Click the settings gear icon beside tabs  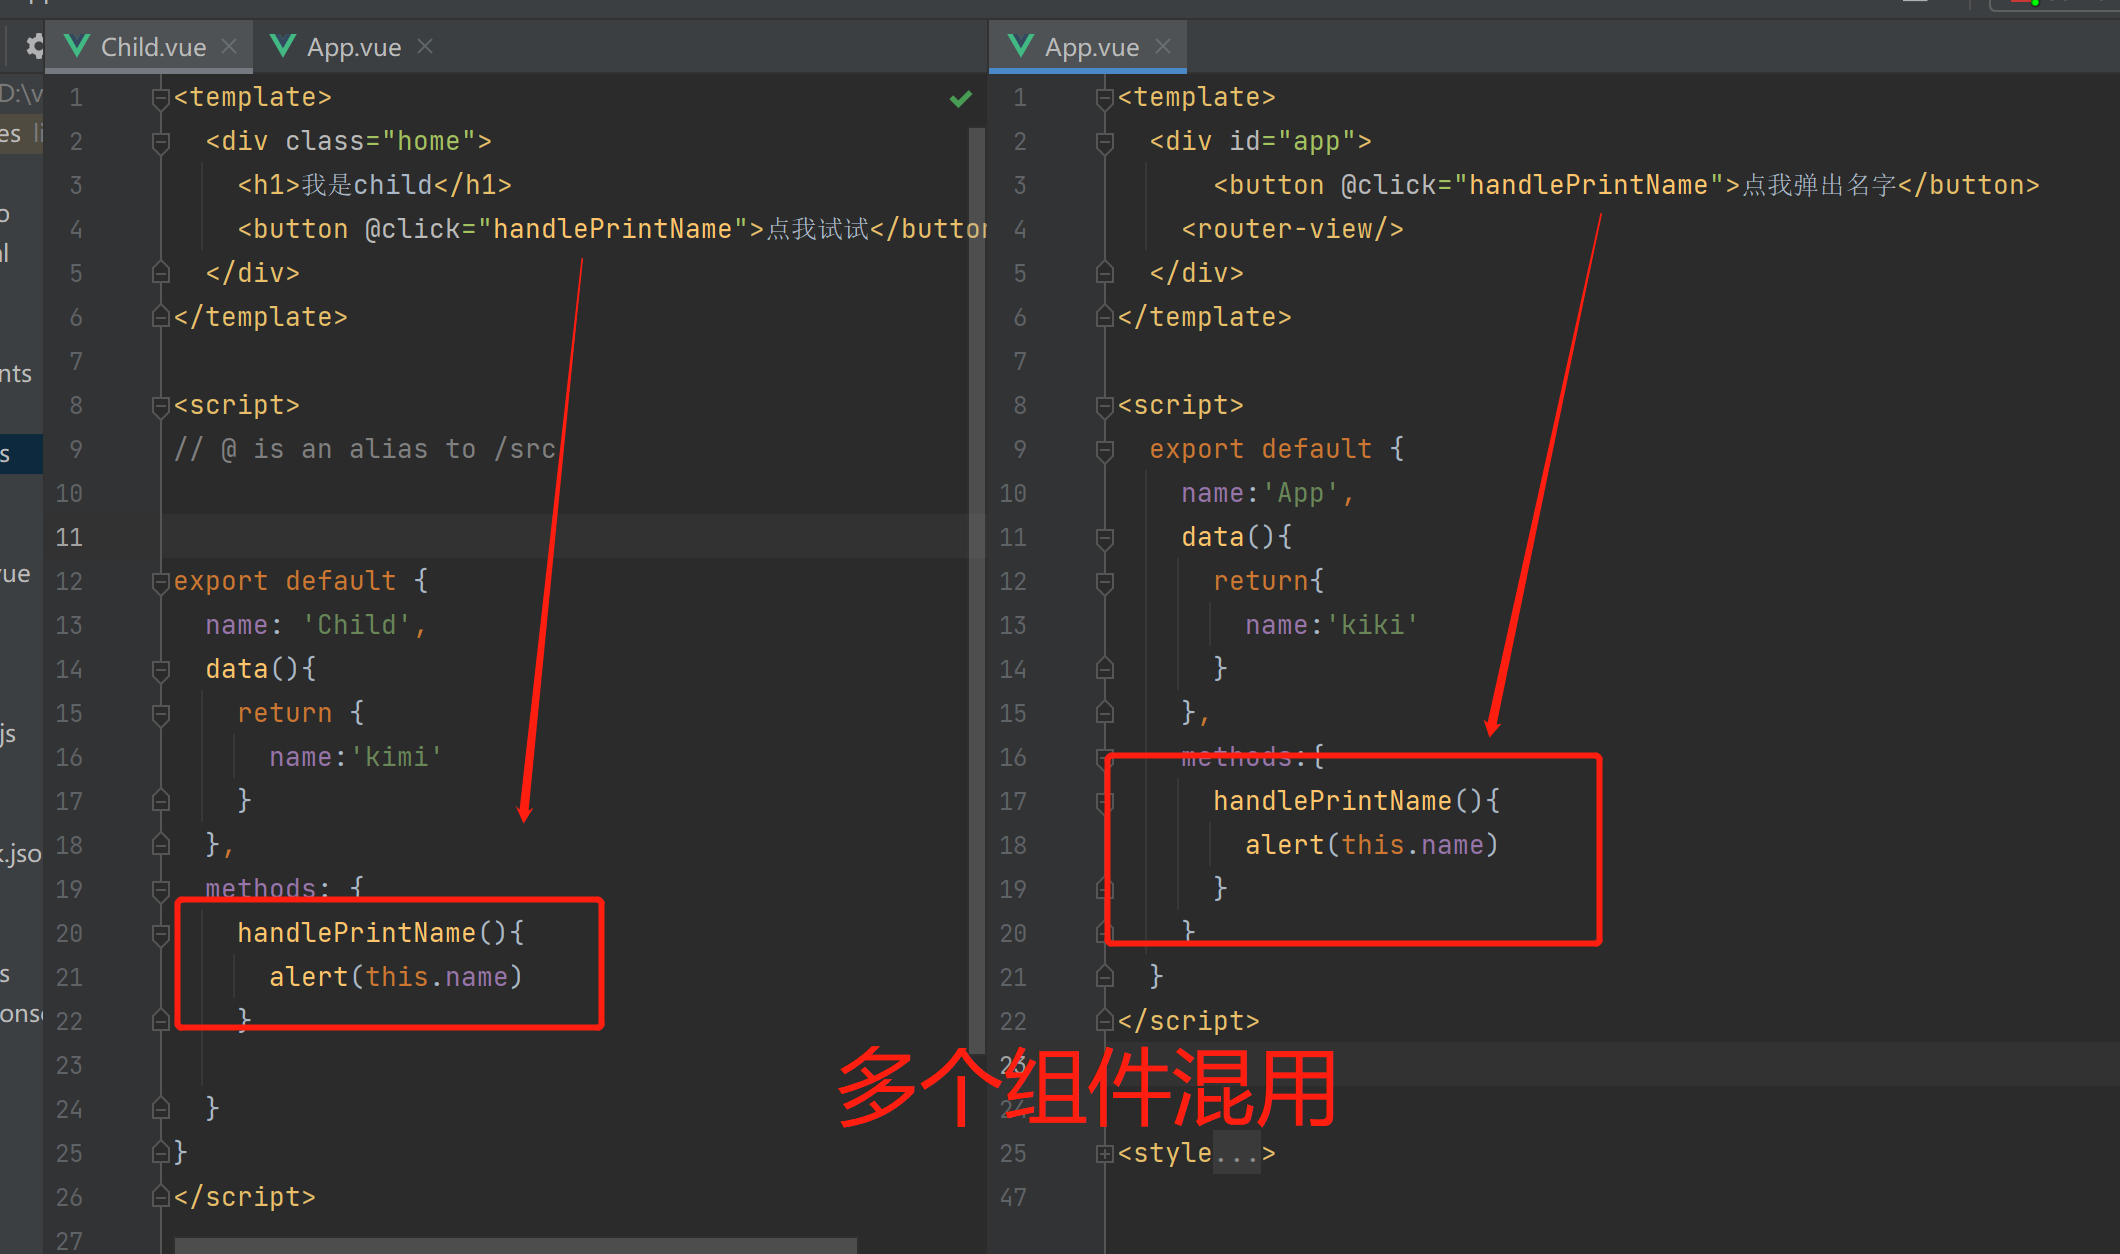pyautogui.click(x=34, y=46)
